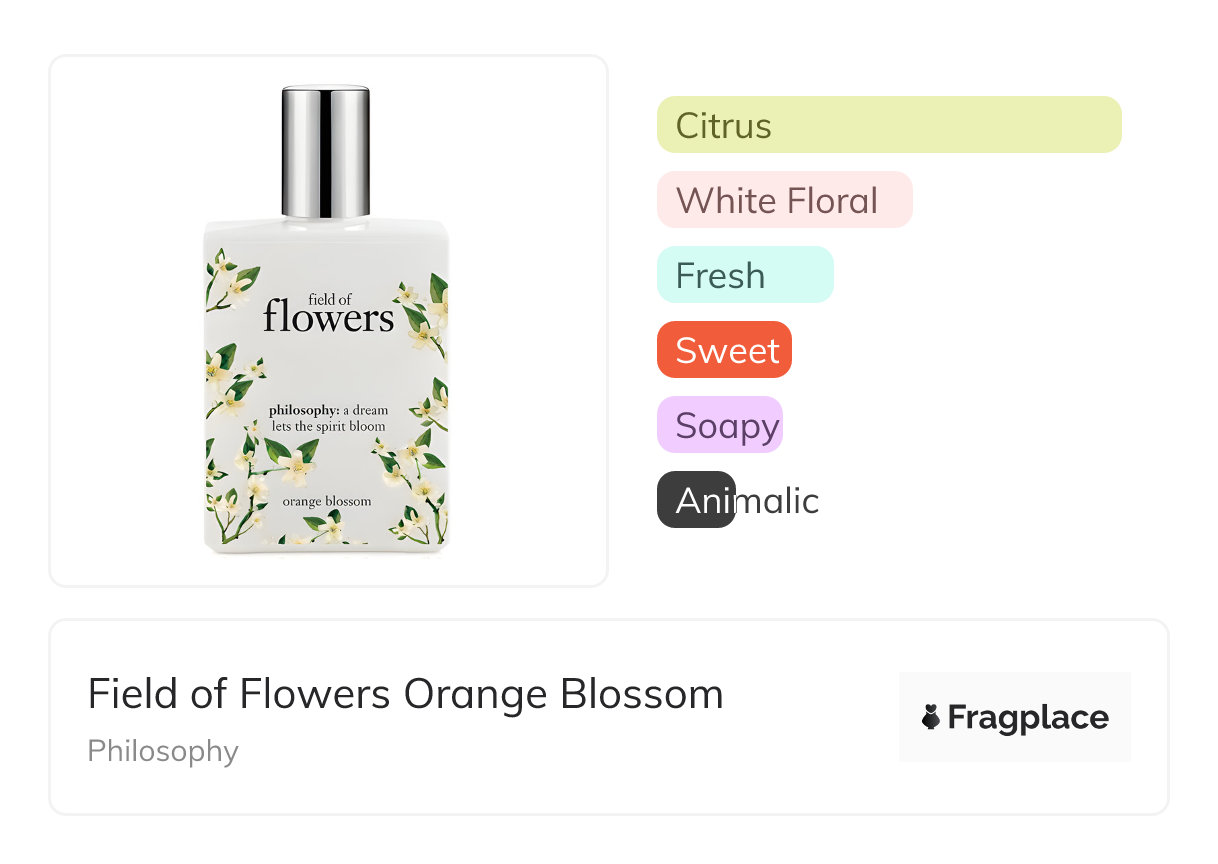
Task: Click the silver cap of the perfume bottle
Action: pos(326,152)
